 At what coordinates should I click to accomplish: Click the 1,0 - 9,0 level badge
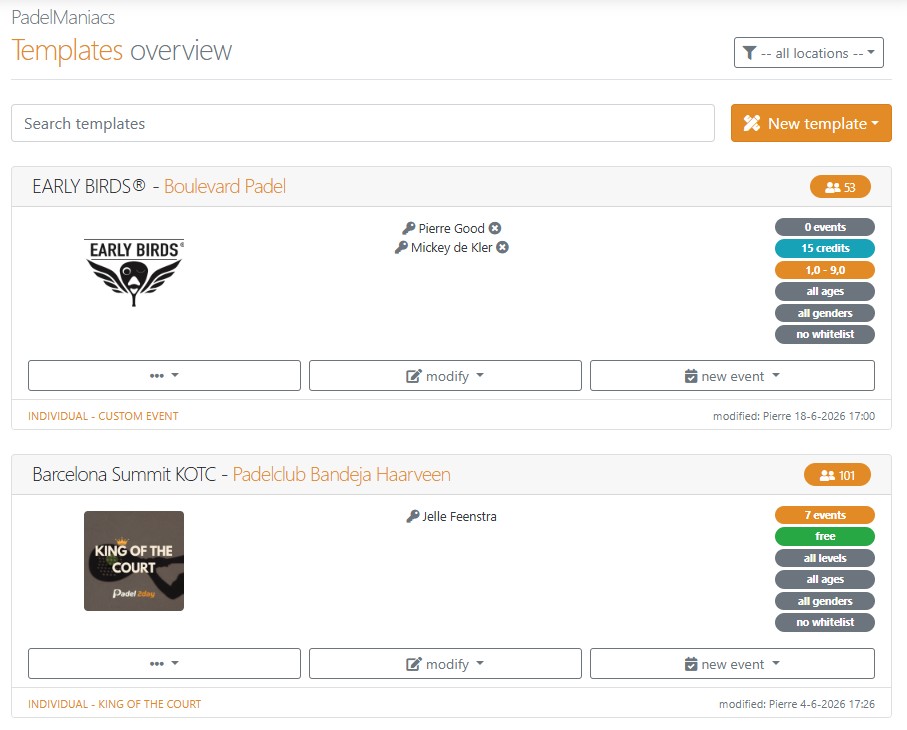pos(825,270)
